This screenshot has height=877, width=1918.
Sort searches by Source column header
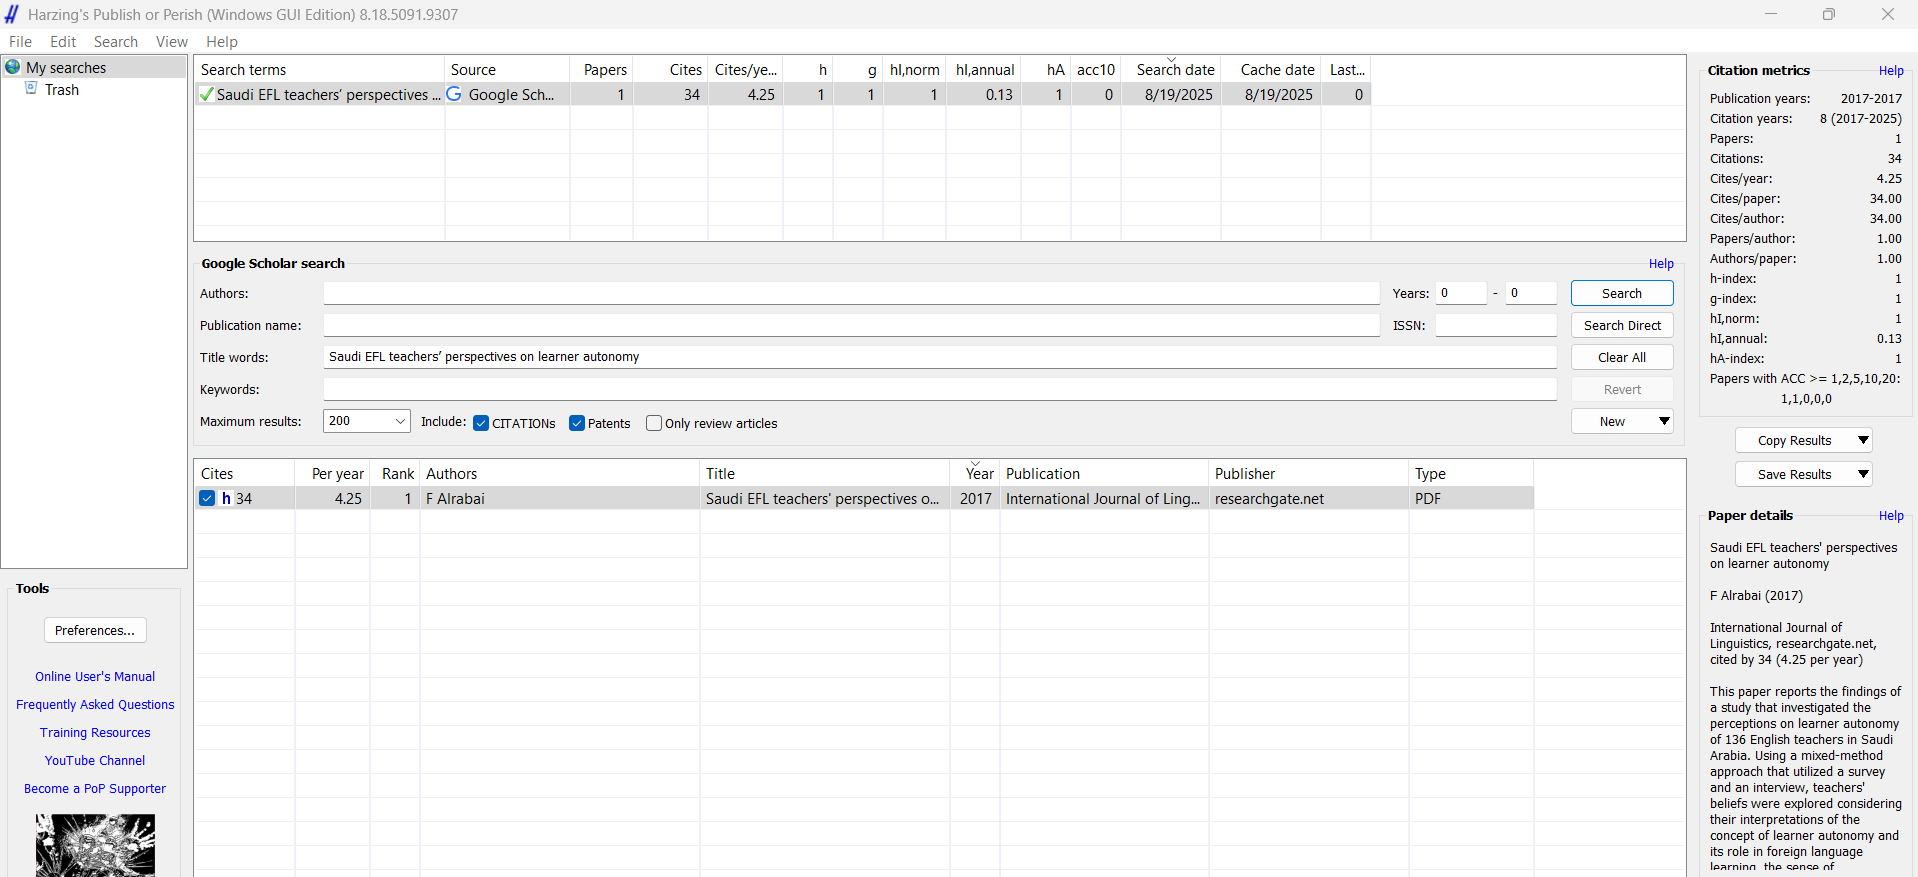pos(507,69)
